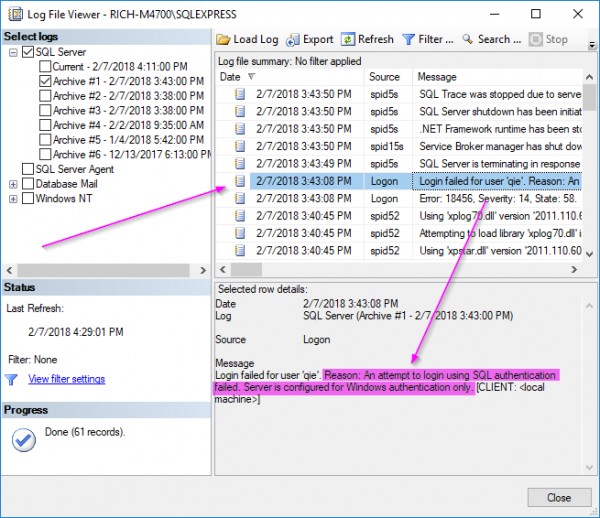Enable the SQL Server Agent checkbox

tap(27, 169)
